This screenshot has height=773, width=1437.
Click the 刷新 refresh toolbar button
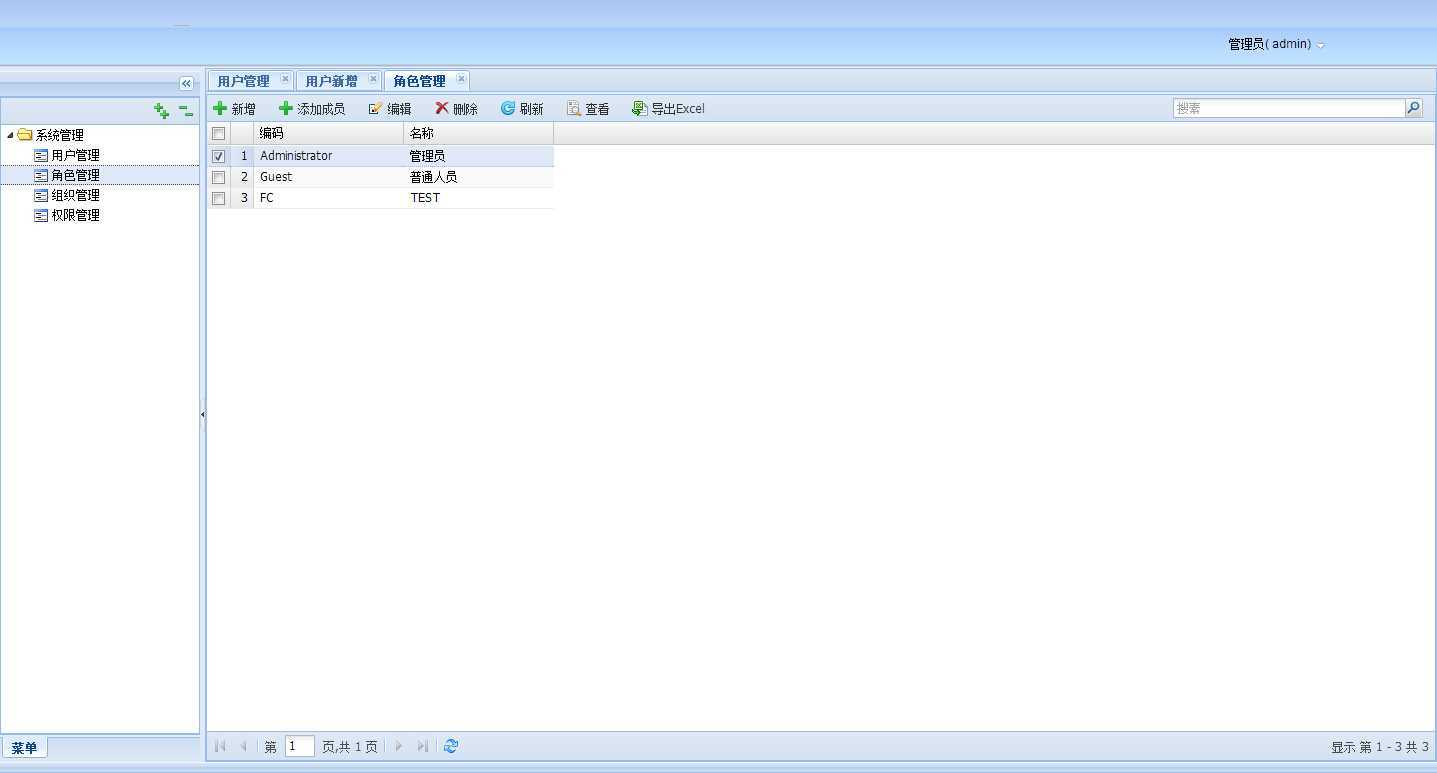tap(522, 108)
